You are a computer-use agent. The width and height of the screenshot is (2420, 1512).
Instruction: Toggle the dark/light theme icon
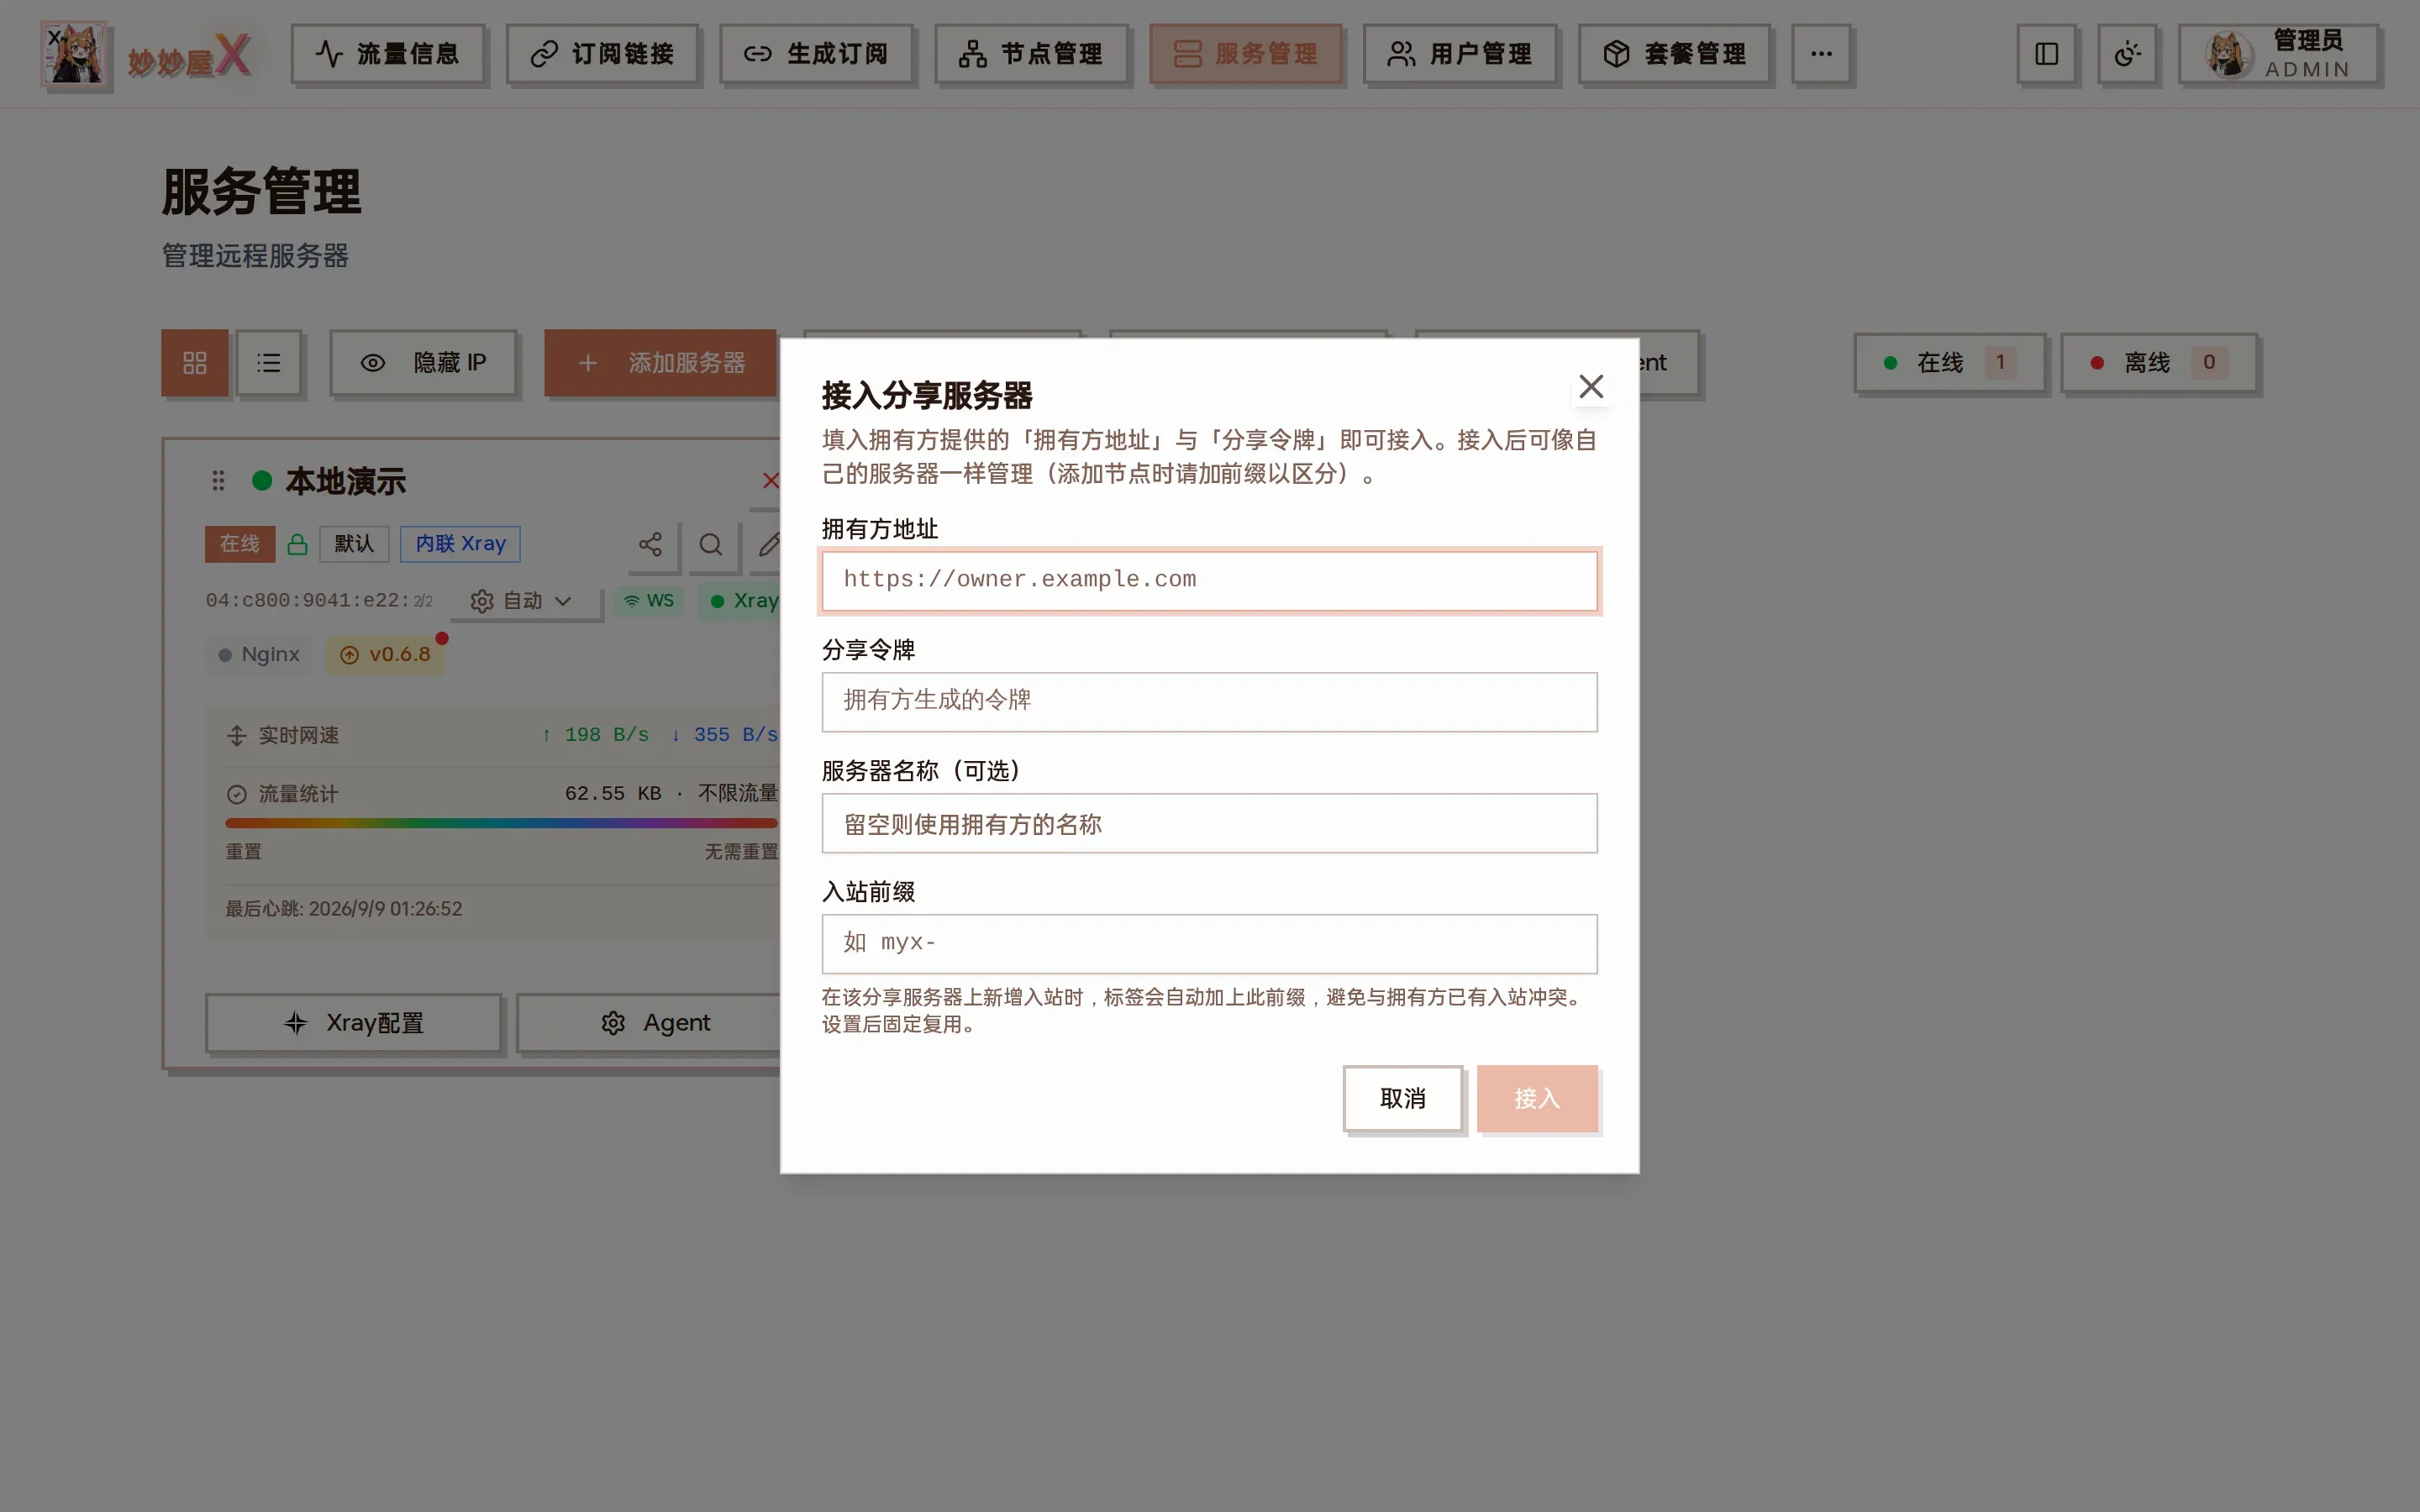click(x=2127, y=54)
